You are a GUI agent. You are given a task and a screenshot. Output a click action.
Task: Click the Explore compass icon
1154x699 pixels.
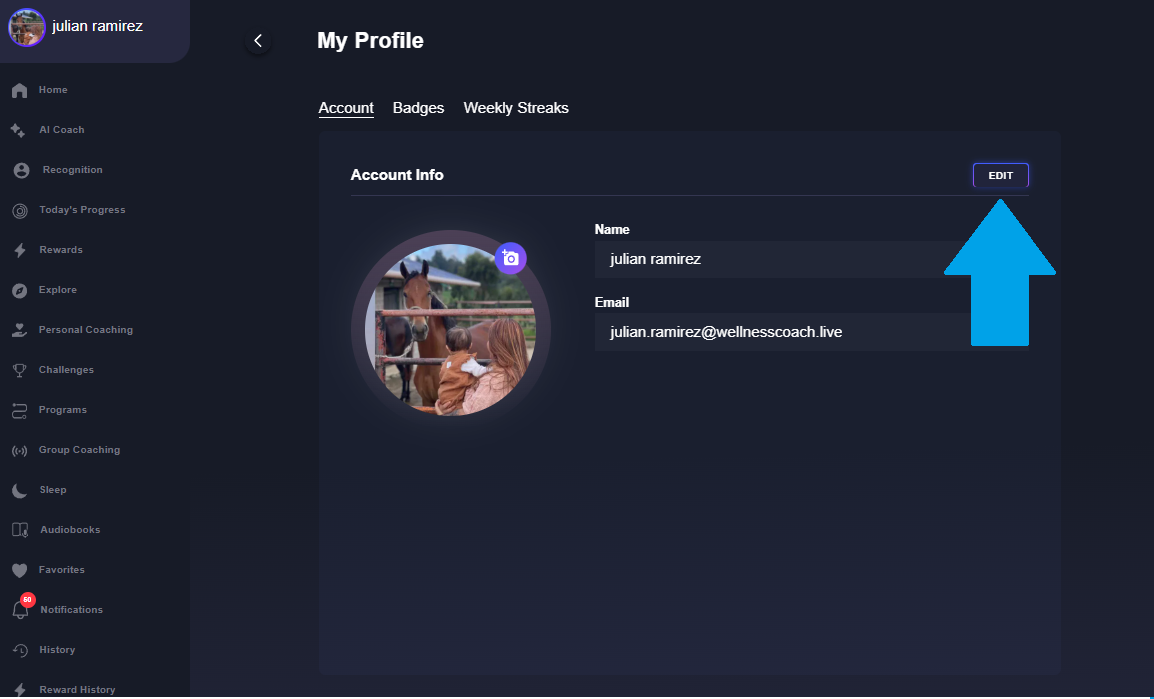coord(20,291)
